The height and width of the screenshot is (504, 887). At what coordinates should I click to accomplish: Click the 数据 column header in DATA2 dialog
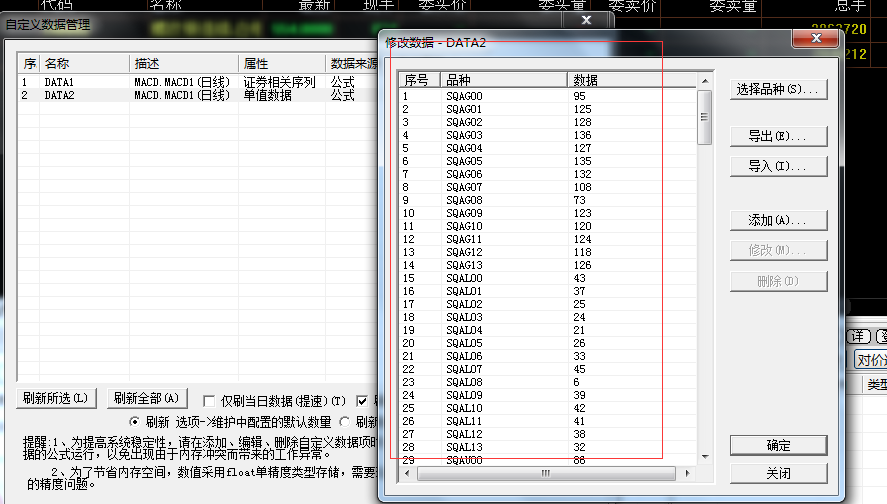[631, 80]
